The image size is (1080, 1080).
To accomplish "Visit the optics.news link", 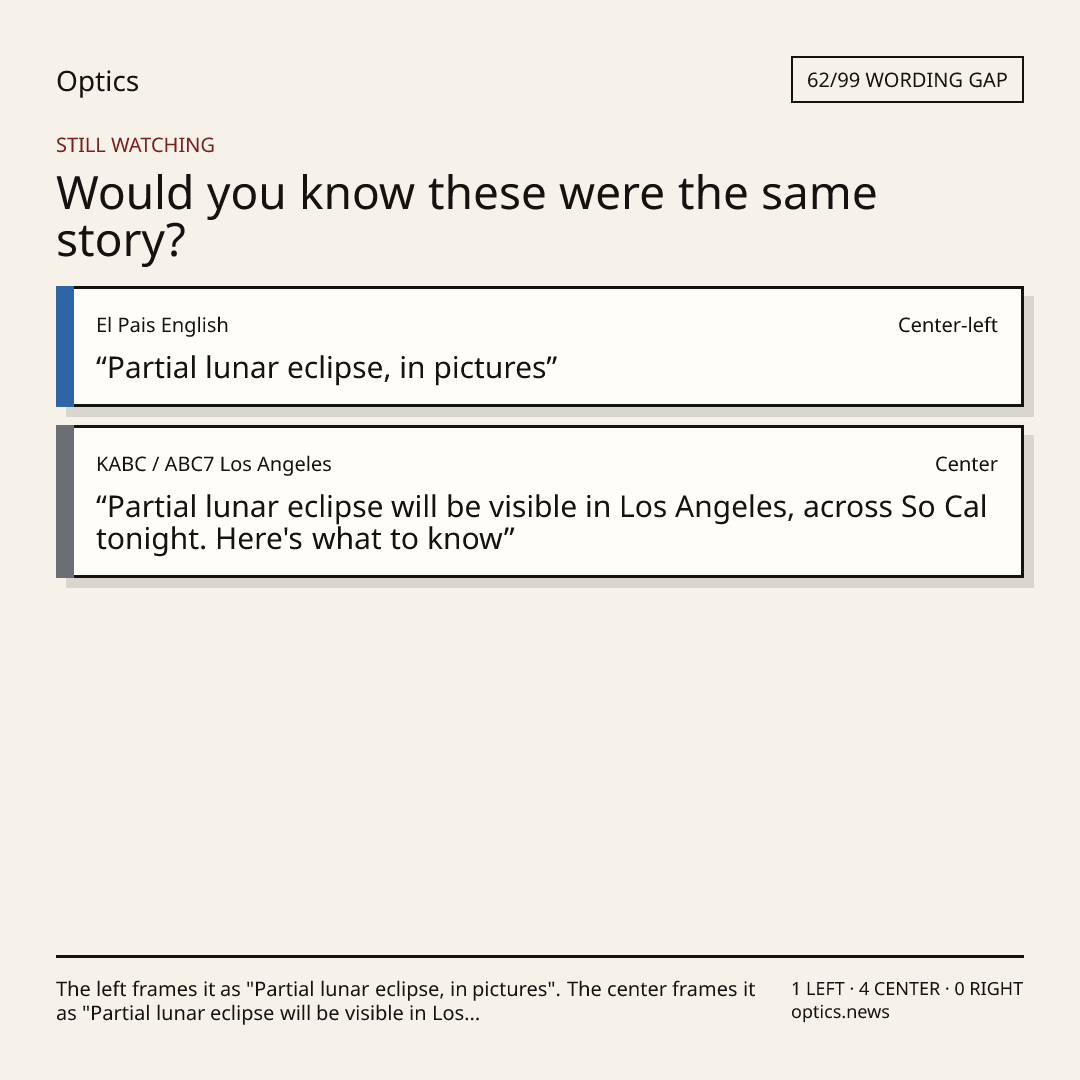I will pos(840,1012).
